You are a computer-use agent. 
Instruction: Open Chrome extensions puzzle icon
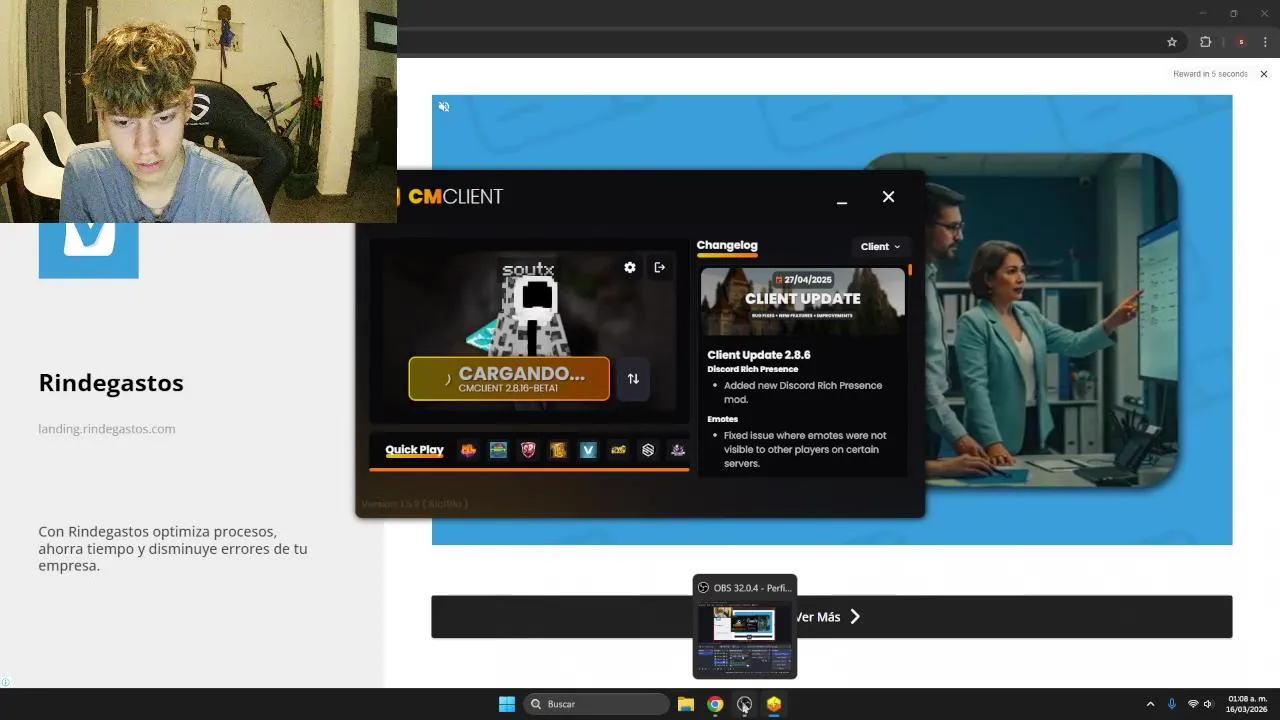[x=1205, y=42]
